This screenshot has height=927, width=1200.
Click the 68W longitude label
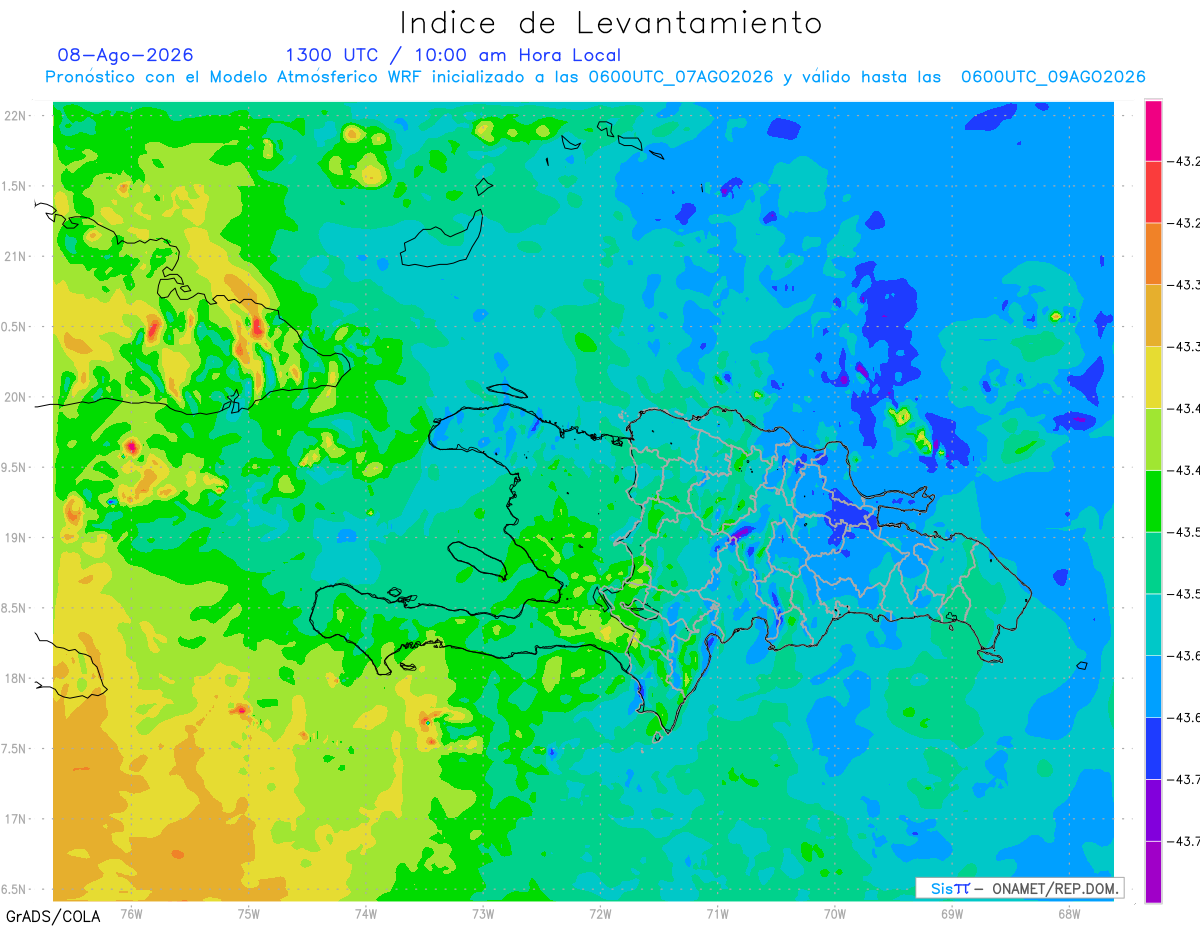[1069, 913]
